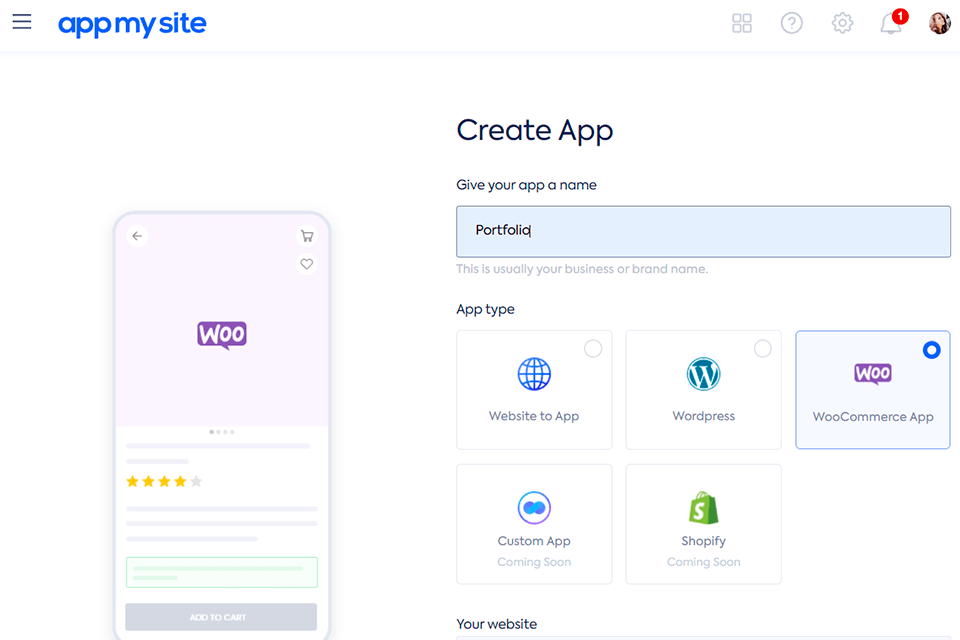This screenshot has height=640, width=960.
Task: Open the help question mark icon
Action: click(x=792, y=23)
